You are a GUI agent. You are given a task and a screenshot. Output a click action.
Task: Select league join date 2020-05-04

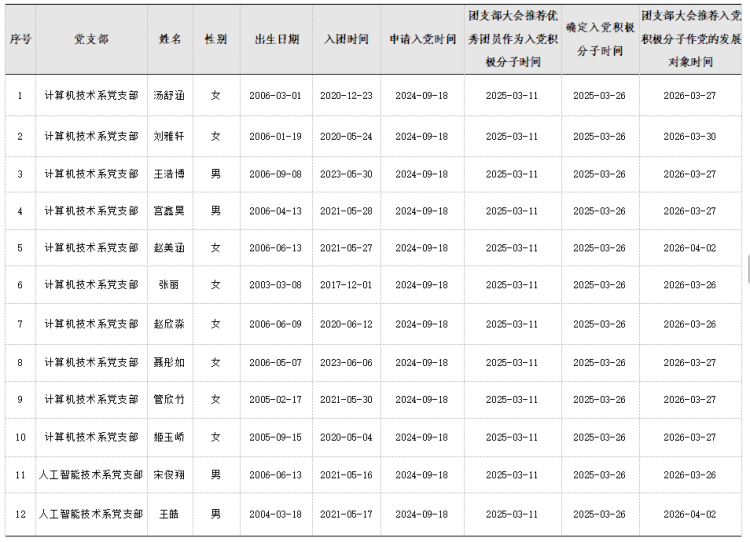click(x=346, y=437)
